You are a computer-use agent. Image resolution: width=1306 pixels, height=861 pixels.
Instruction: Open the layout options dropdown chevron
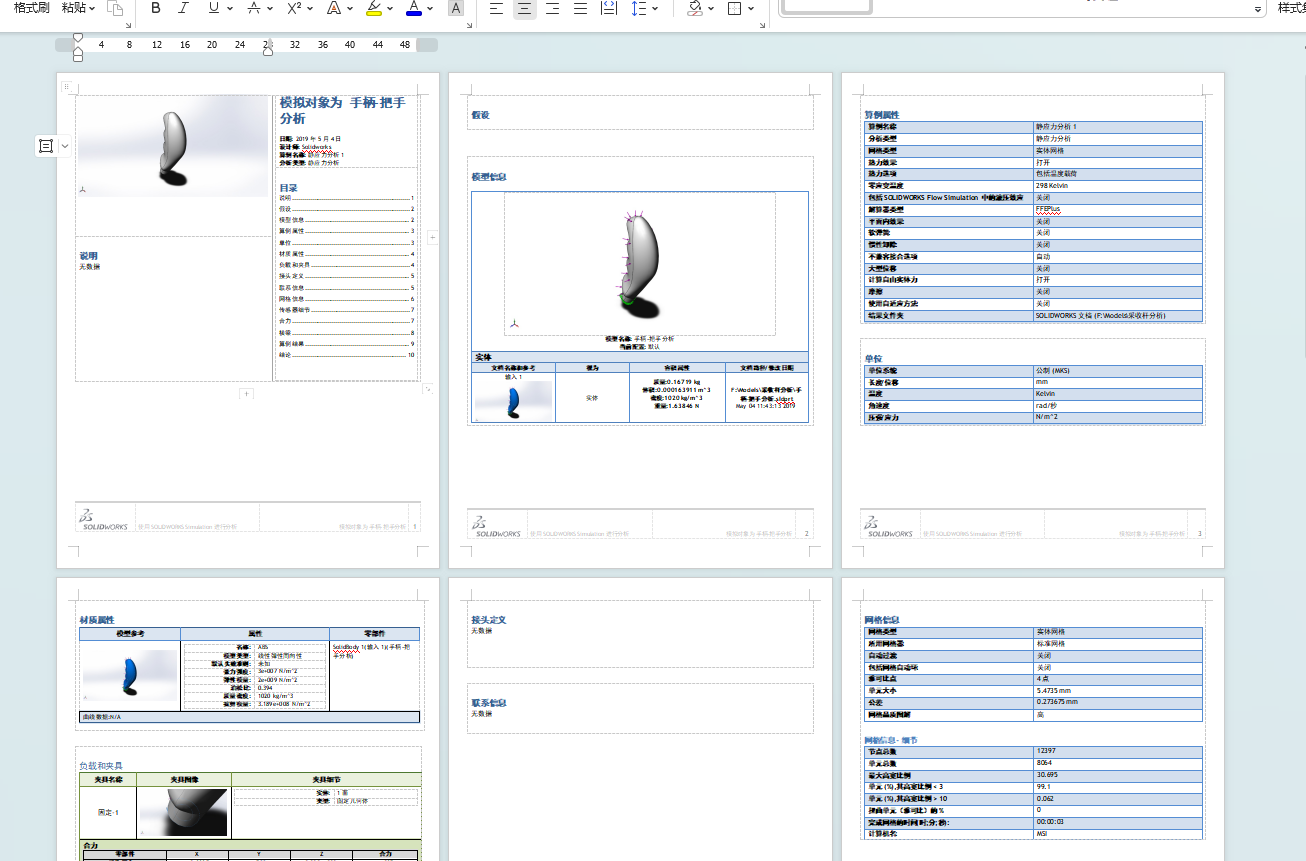(x=65, y=146)
